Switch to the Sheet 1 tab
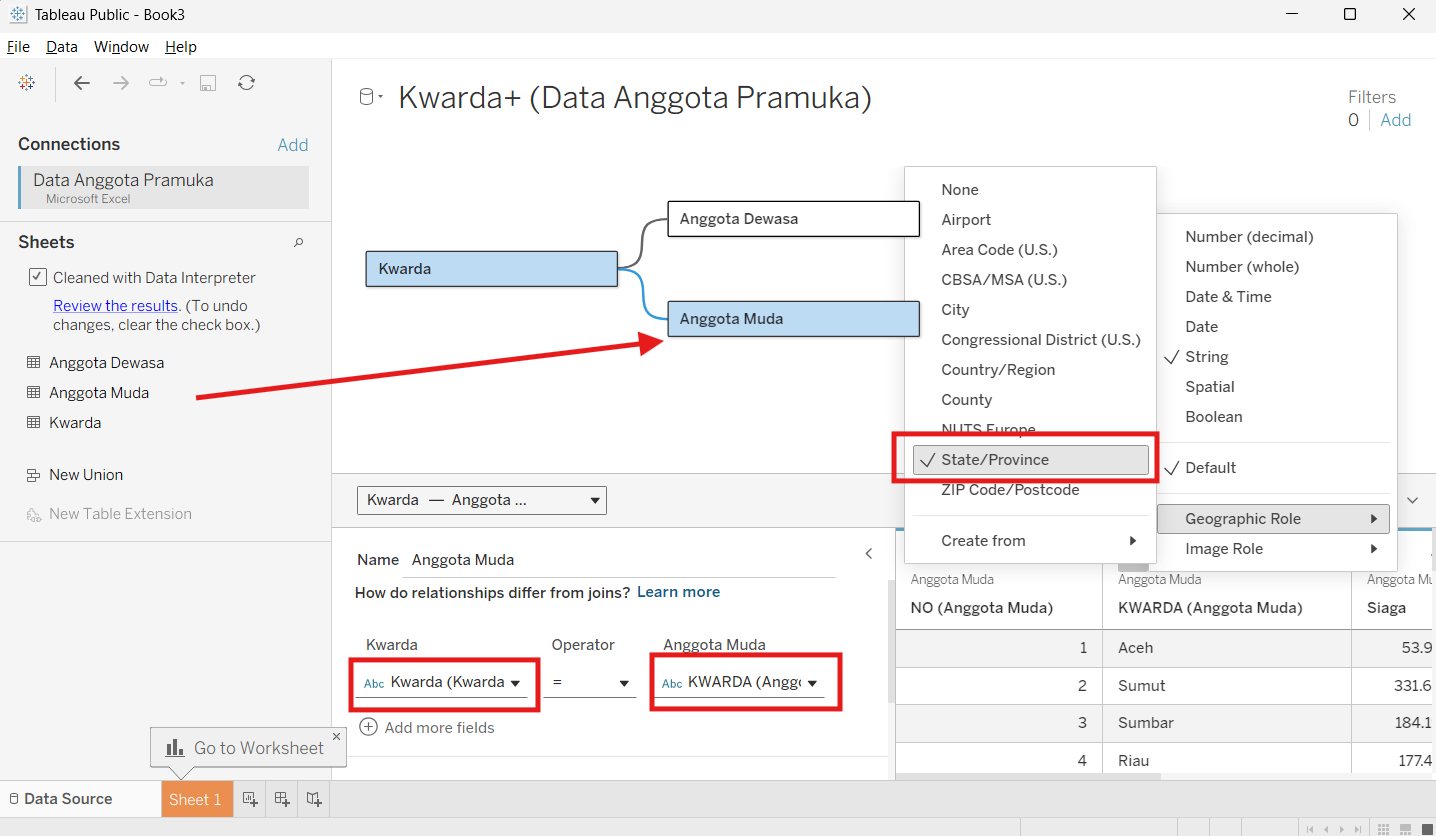 195,799
